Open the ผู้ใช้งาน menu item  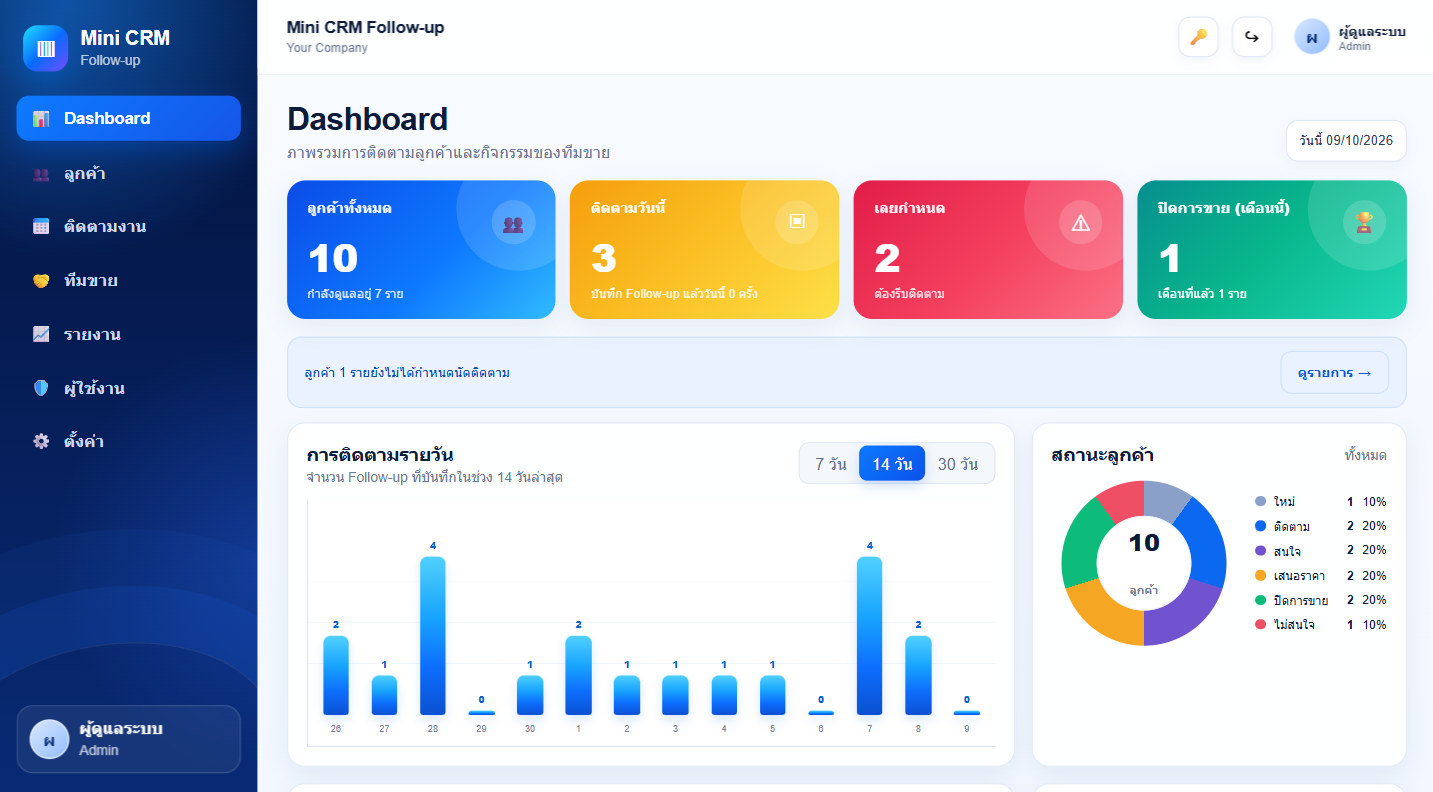tap(129, 388)
